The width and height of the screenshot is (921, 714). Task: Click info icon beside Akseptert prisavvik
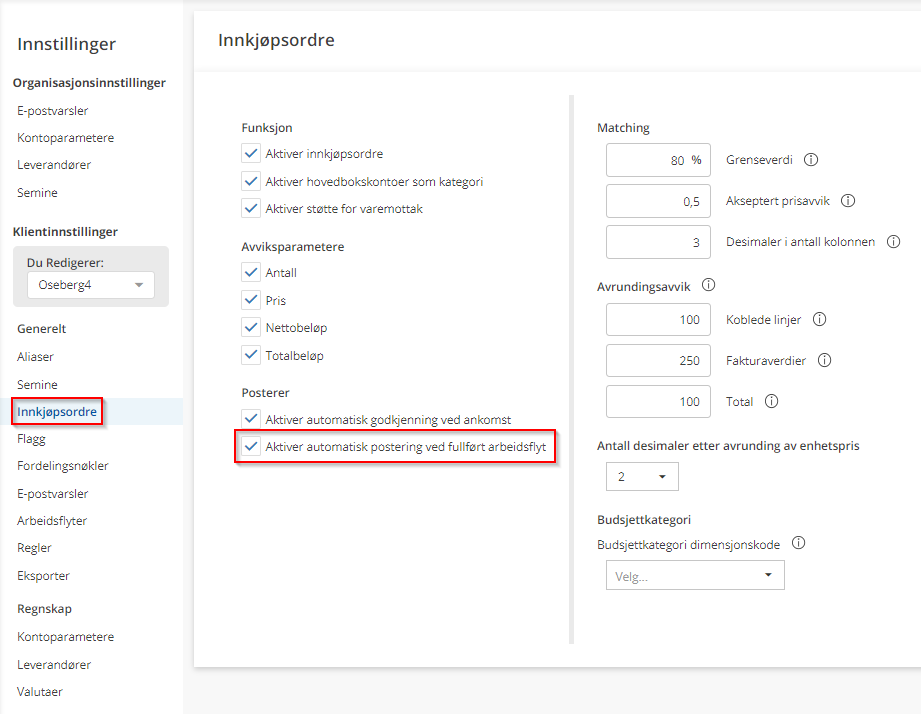[848, 201]
